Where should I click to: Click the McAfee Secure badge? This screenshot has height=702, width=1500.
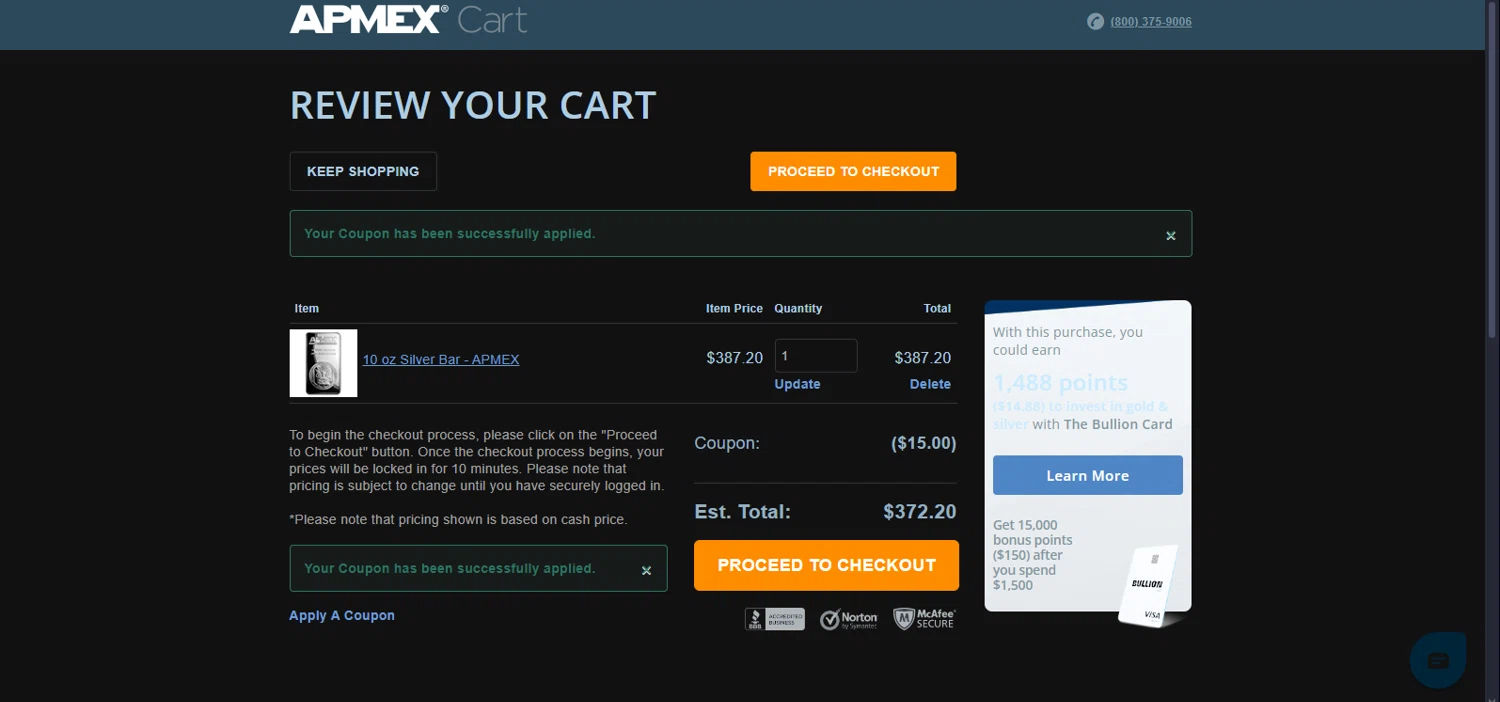click(x=924, y=619)
